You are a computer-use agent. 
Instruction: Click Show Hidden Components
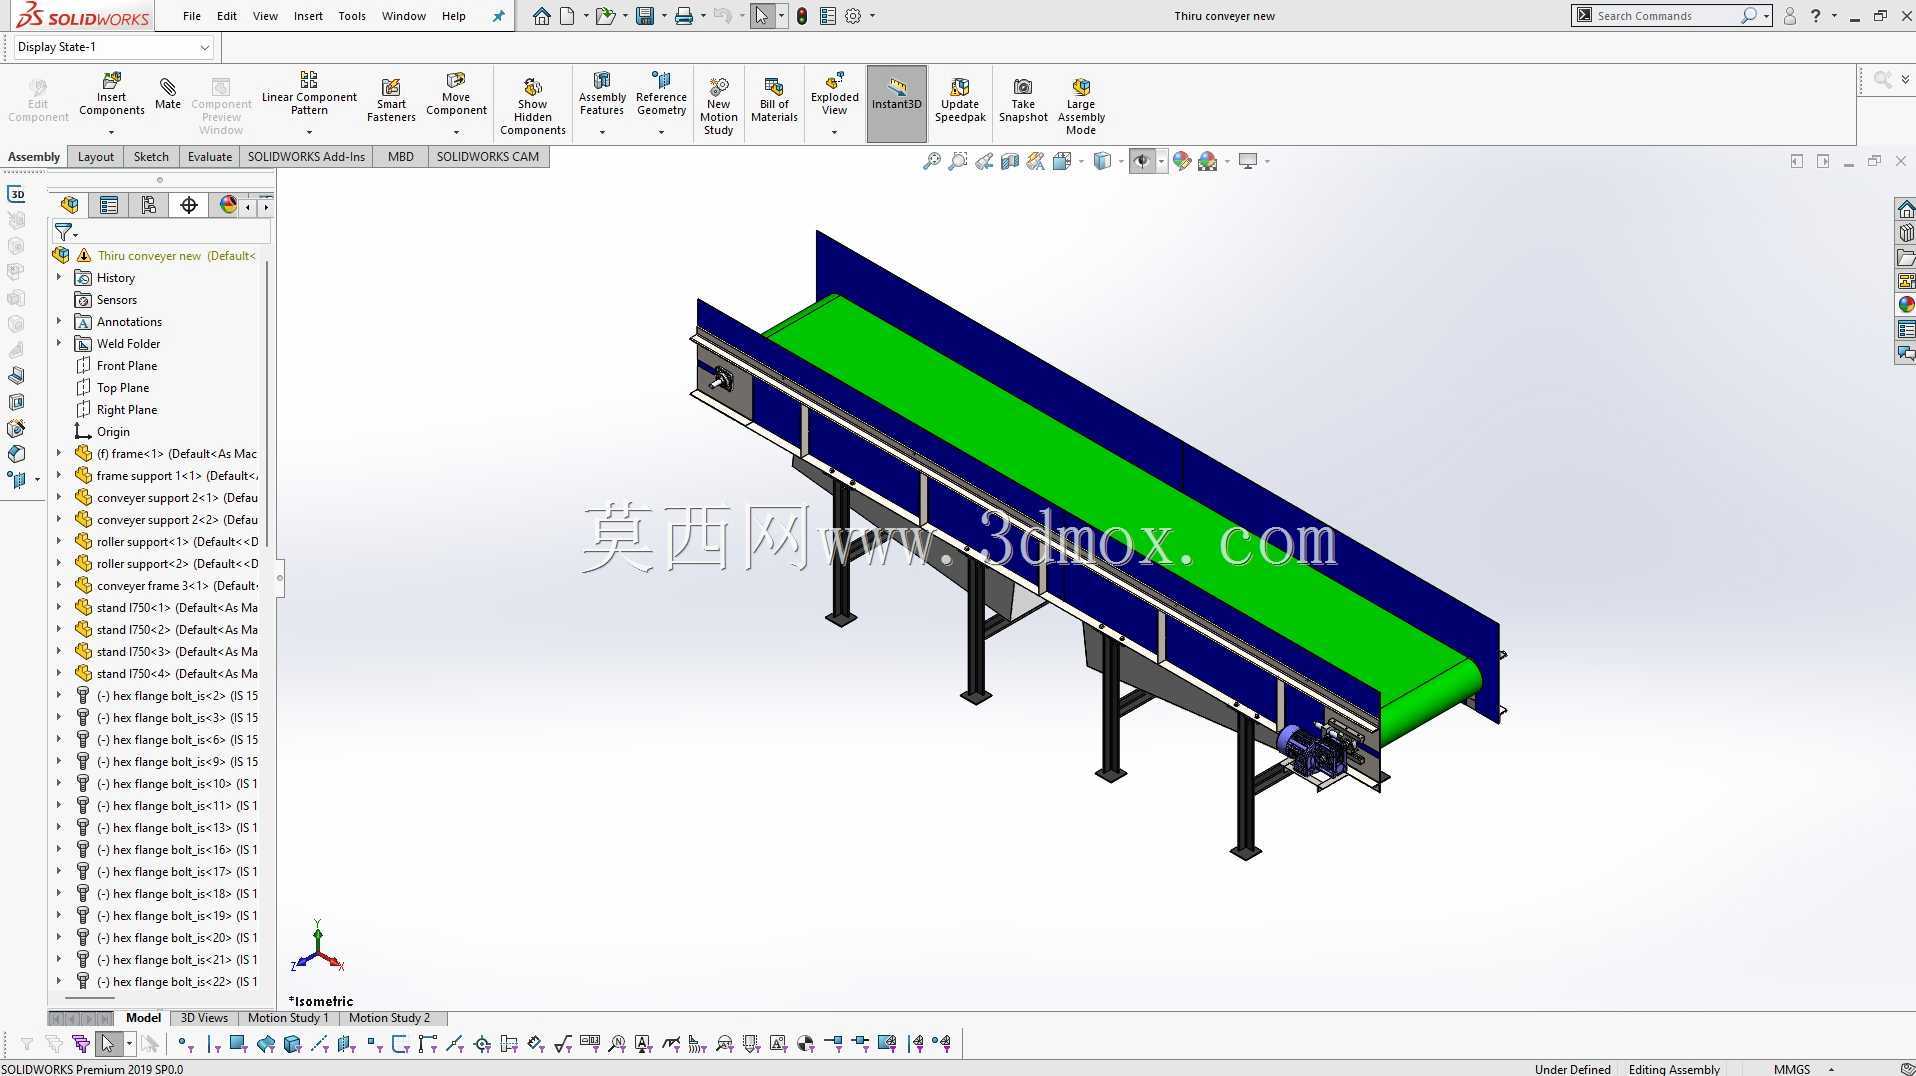tap(533, 106)
